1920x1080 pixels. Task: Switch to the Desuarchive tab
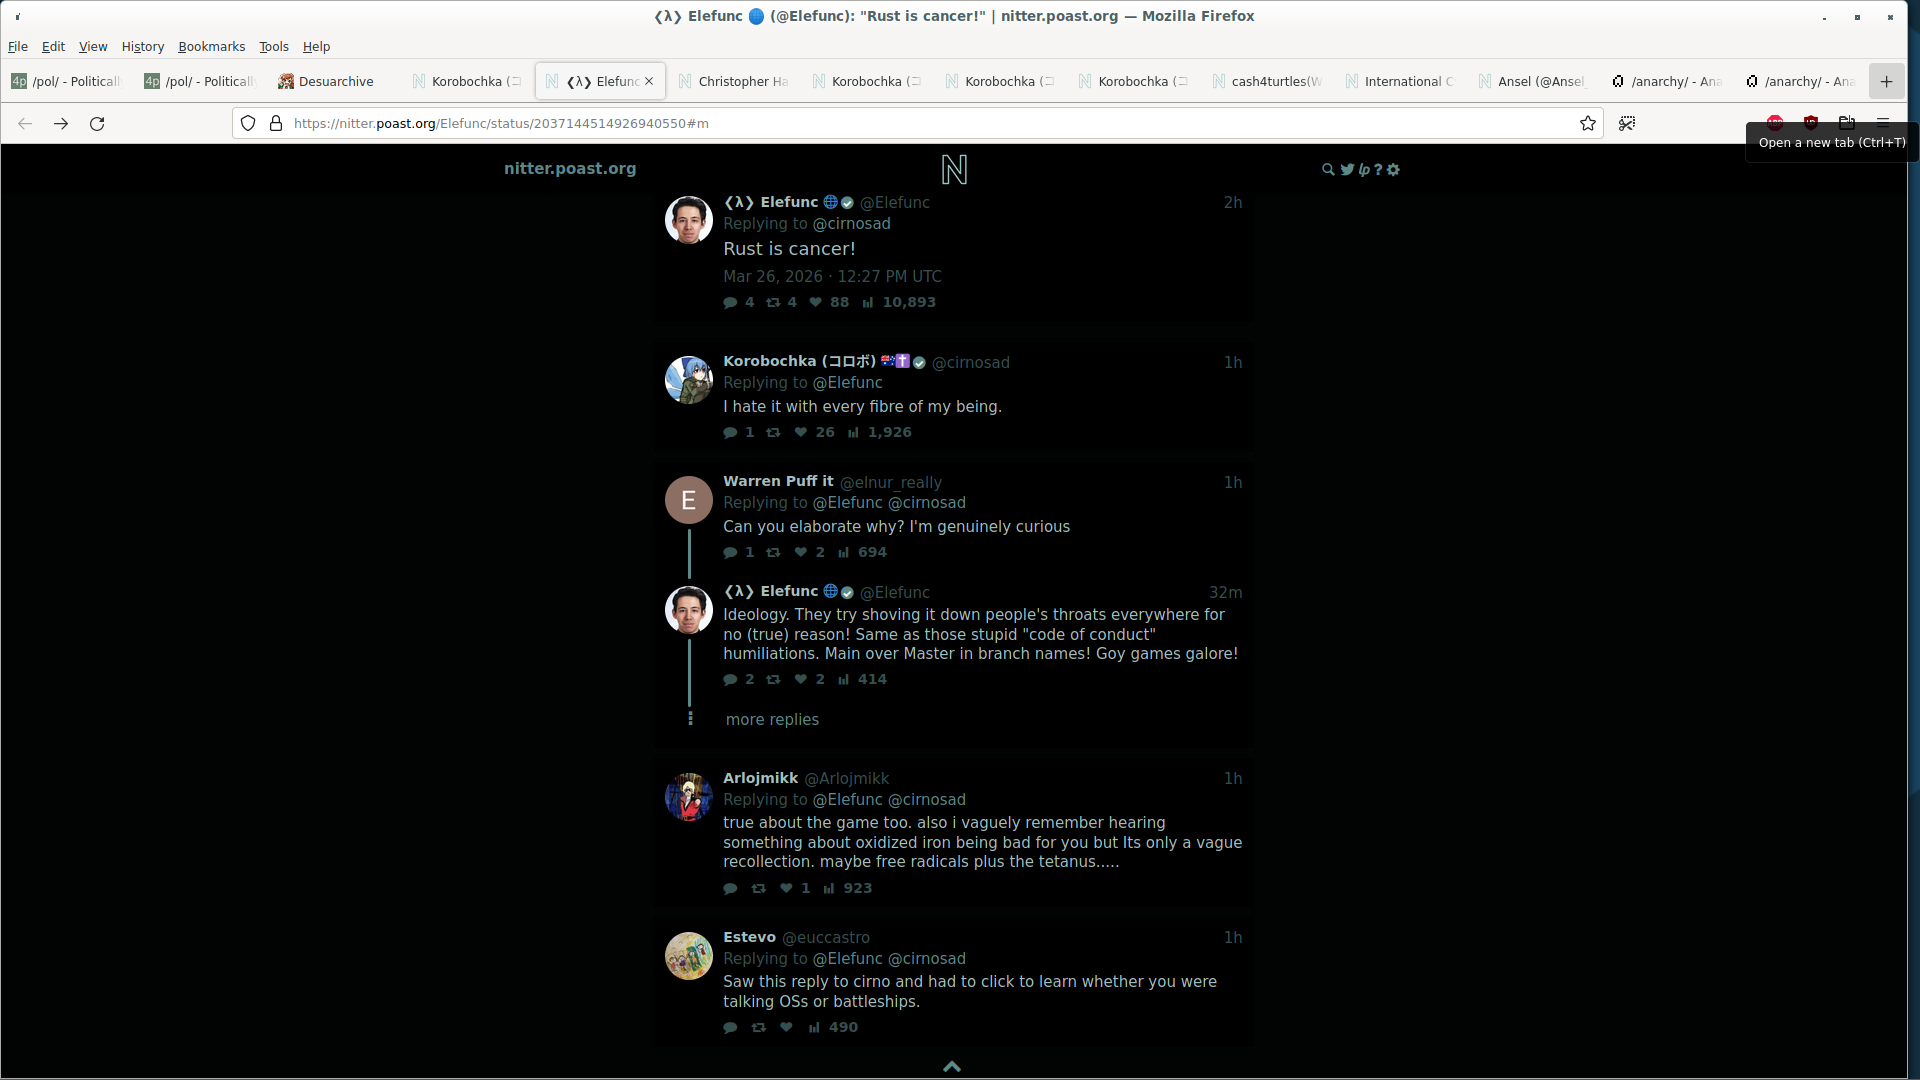tap(330, 82)
